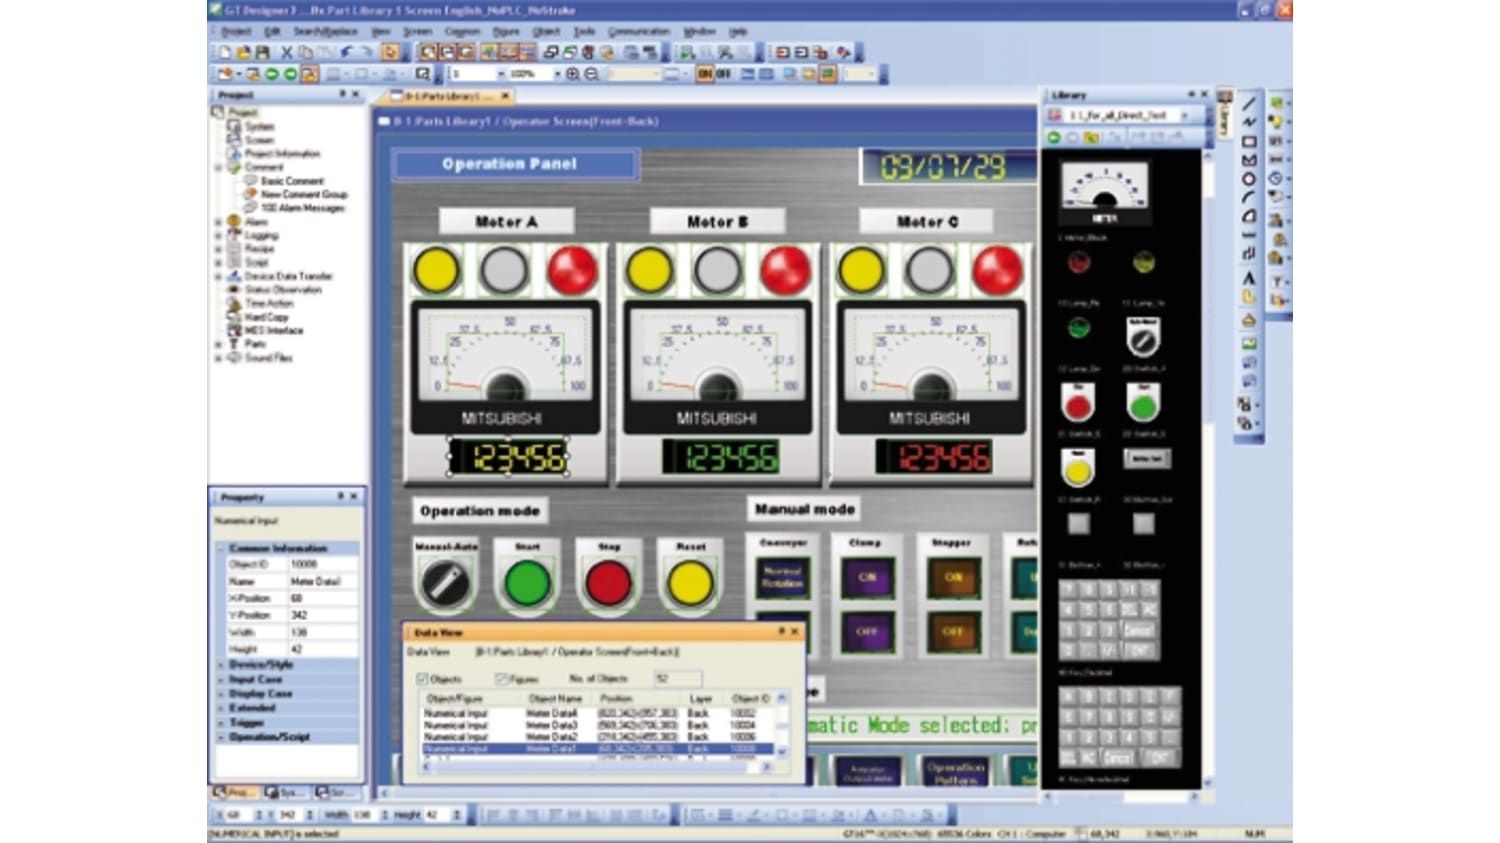Select the Text tool in the figure toolbar

(1248, 279)
